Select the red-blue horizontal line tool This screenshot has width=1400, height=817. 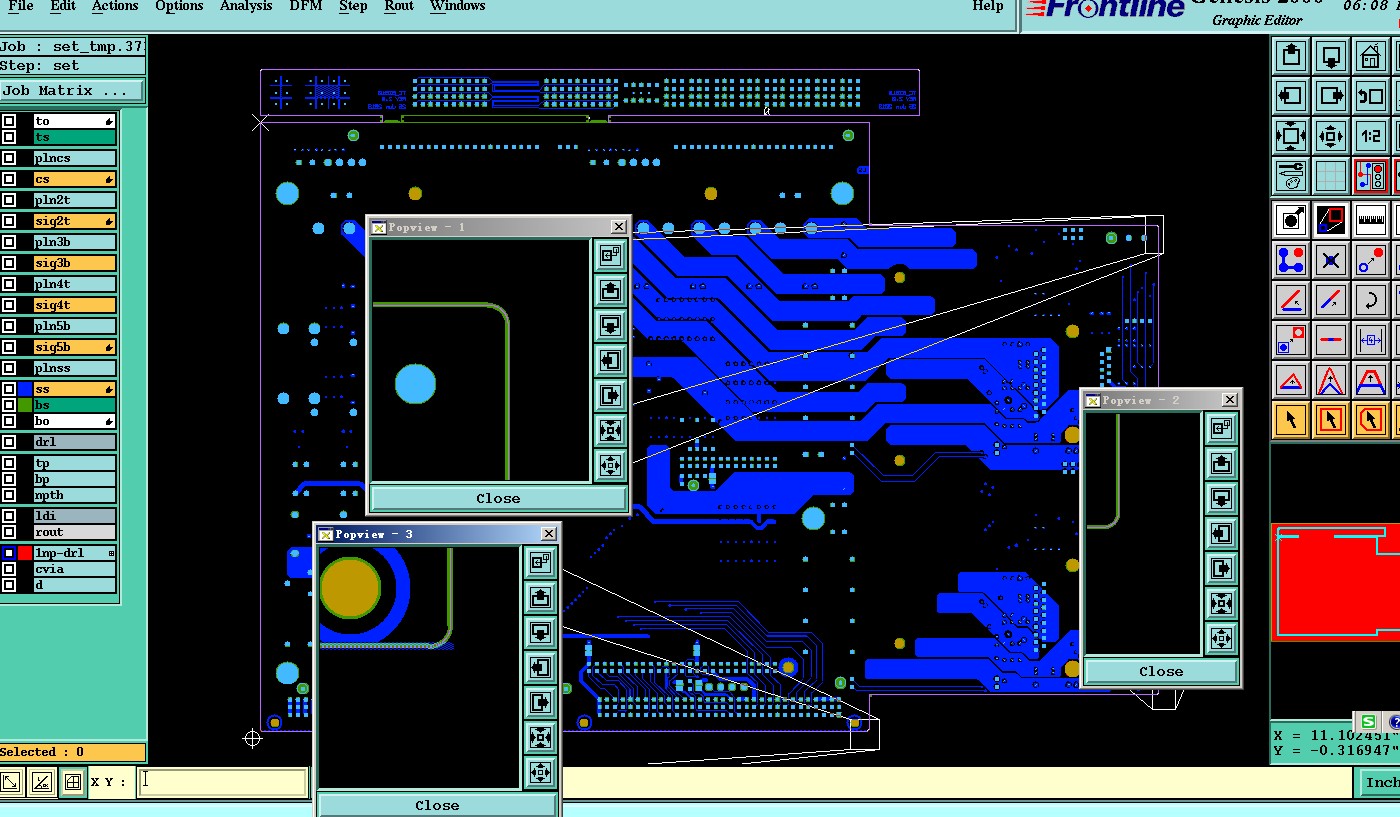click(1331, 340)
